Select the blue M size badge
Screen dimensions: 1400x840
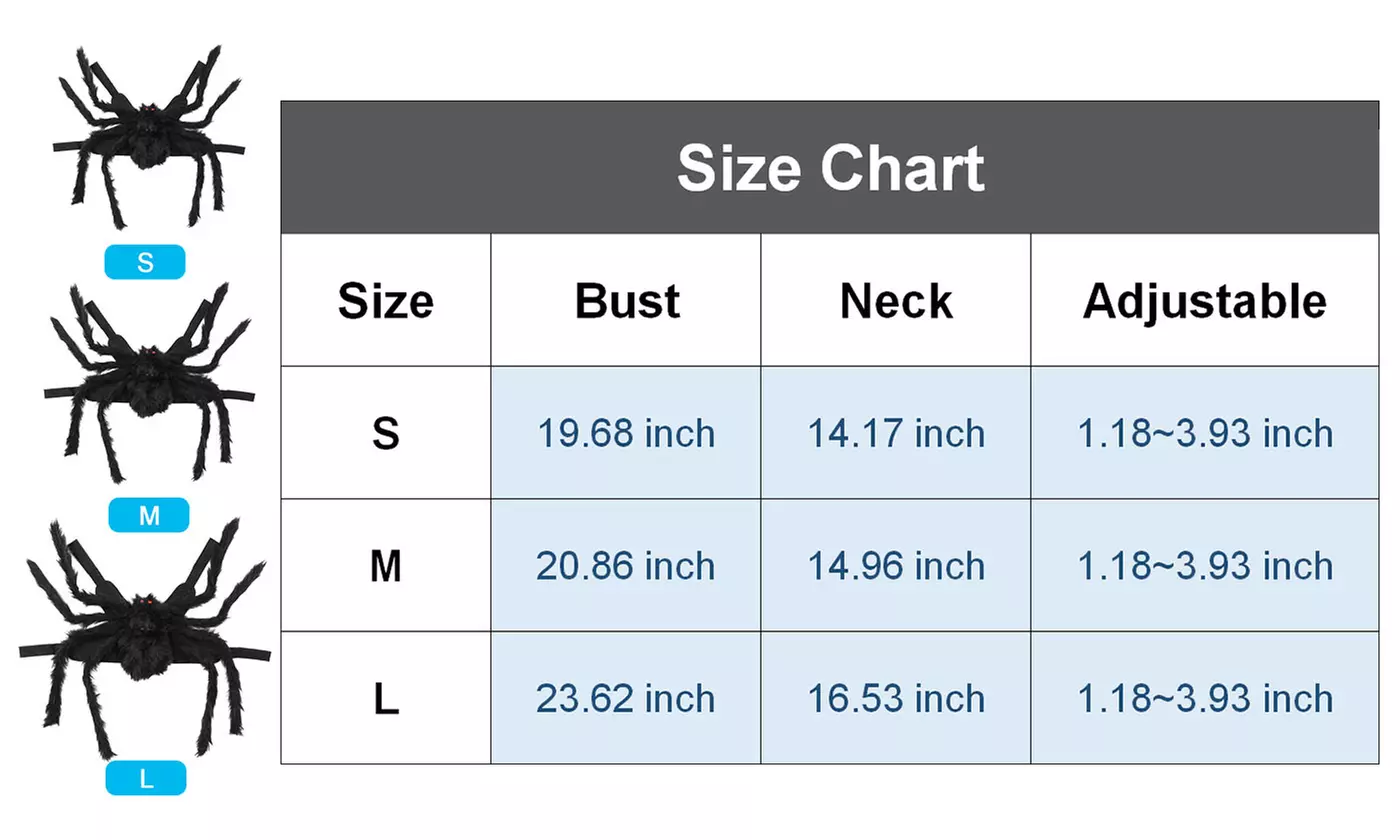[x=148, y=515]
